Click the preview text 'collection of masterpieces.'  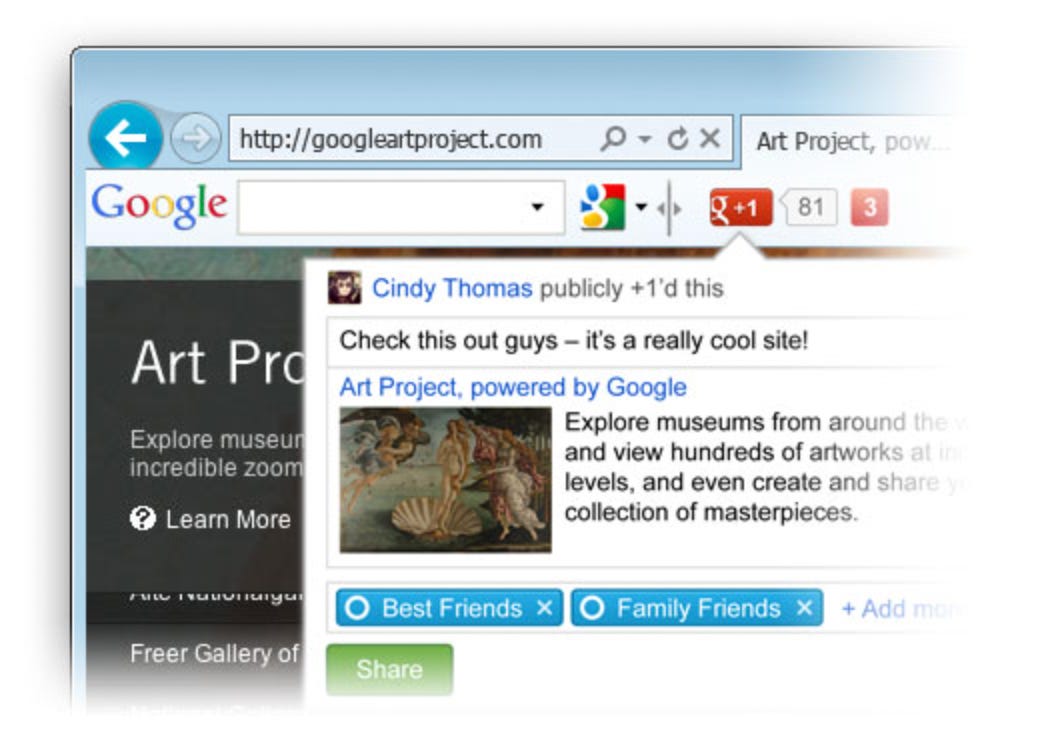(711, 513)
